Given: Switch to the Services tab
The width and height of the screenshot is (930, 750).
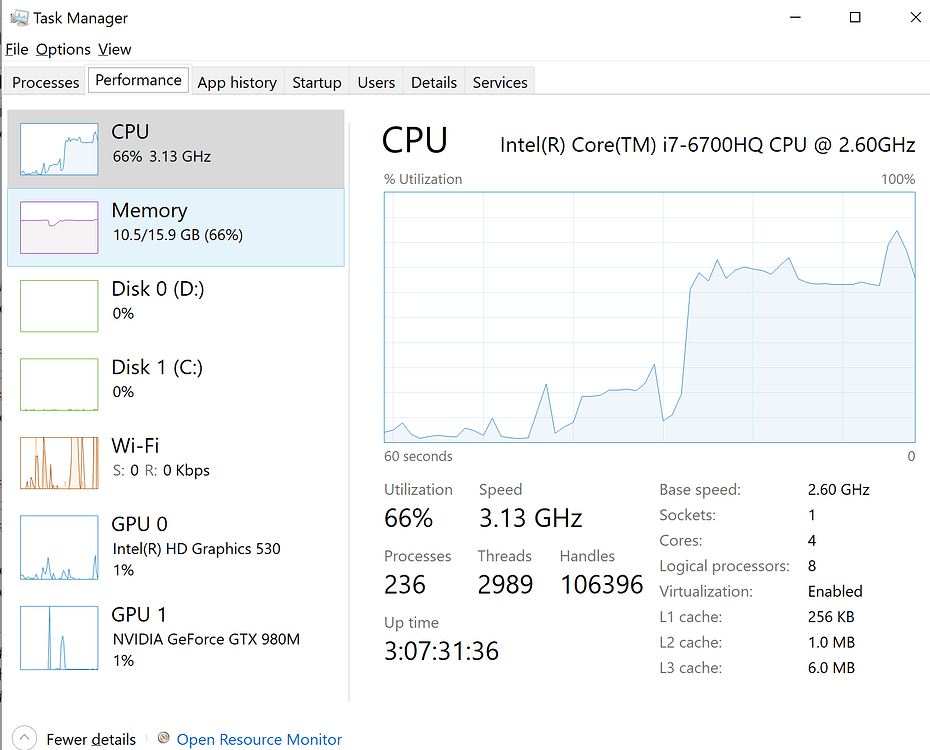Looking at the screenshot, I should 500,82.
